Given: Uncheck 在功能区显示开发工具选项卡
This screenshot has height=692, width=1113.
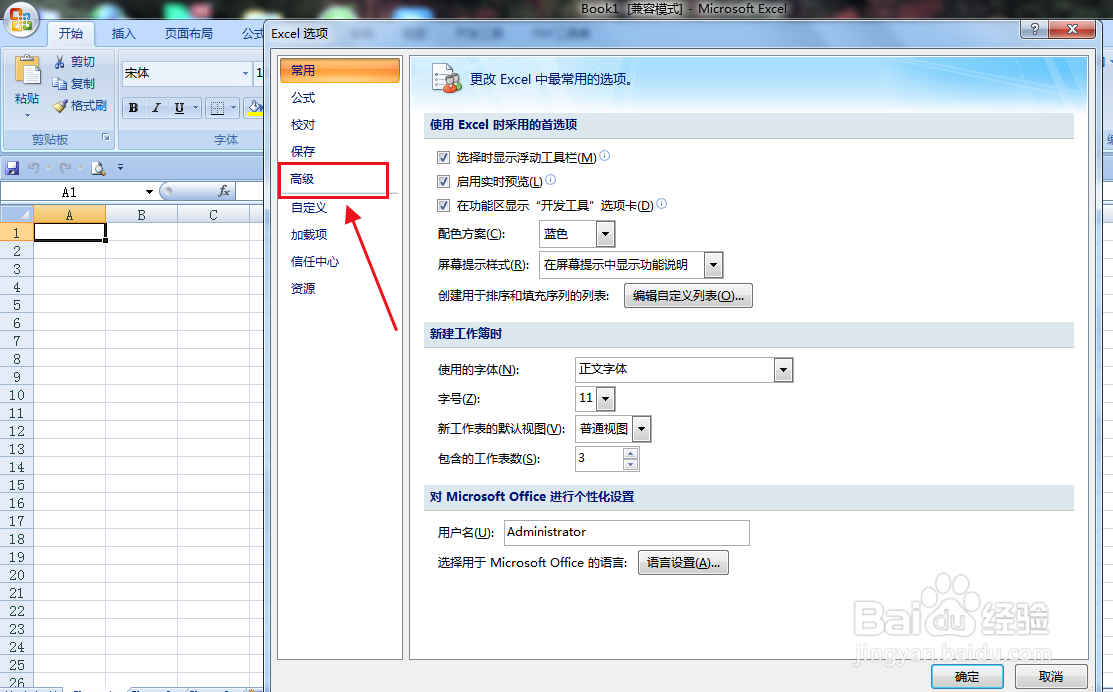Looking at the screenshot, I should [x=443, y=205].
